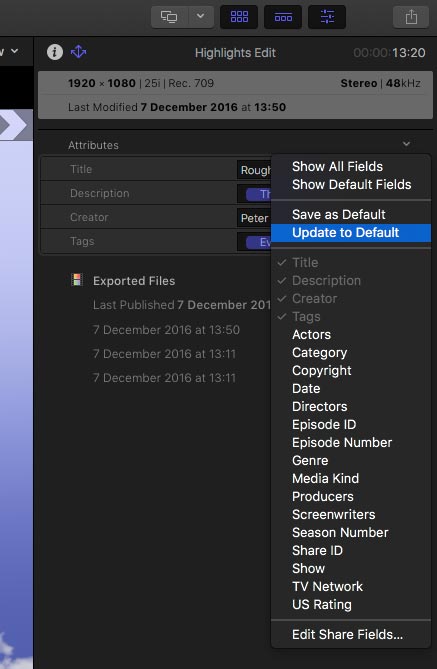The height and width of the screenshot is (669, 437).
Task: Click the Last Published date line
Action: tap(182, 305)
